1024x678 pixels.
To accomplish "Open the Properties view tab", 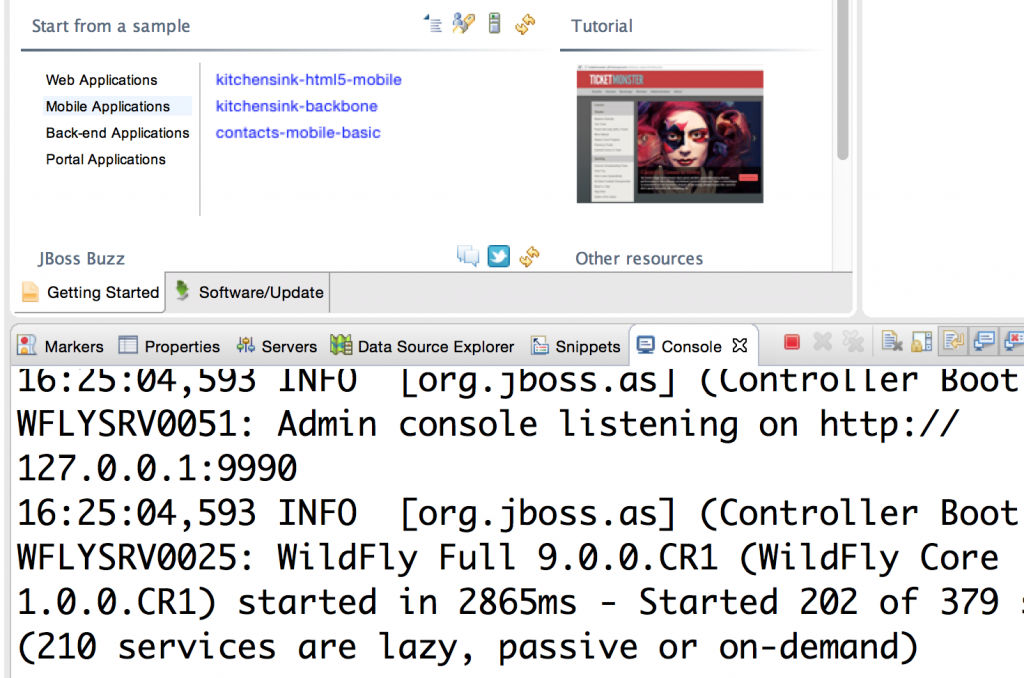I will [x=170, y=346].
